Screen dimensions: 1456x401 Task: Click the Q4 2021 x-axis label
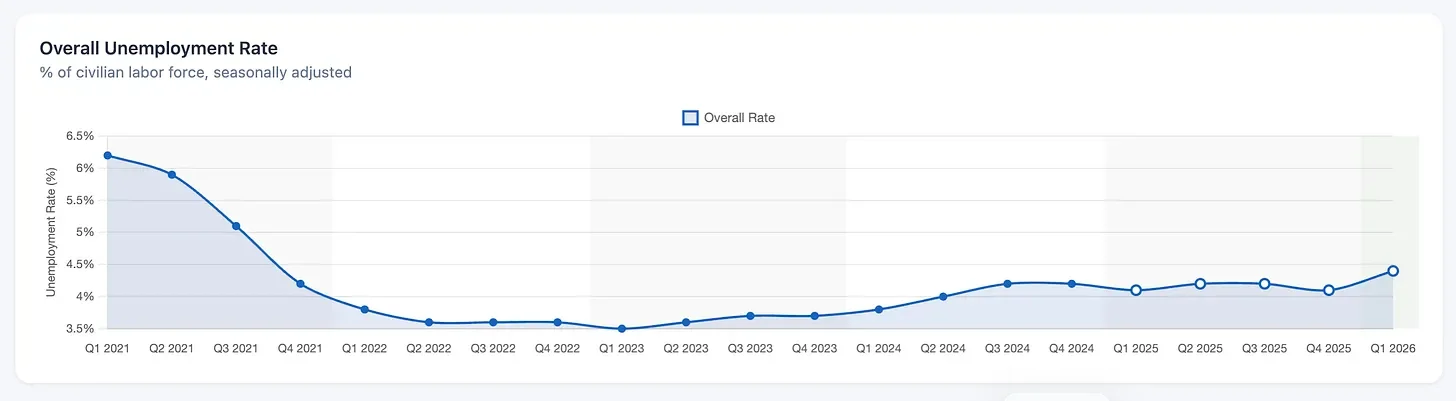pyautogui.click(x=300, y=349)
